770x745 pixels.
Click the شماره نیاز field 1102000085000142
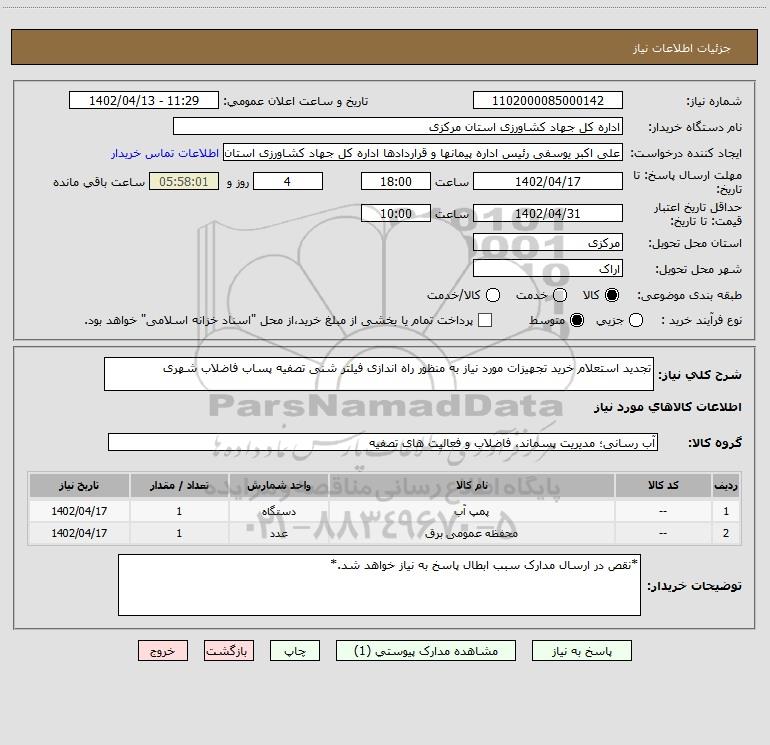548,100
